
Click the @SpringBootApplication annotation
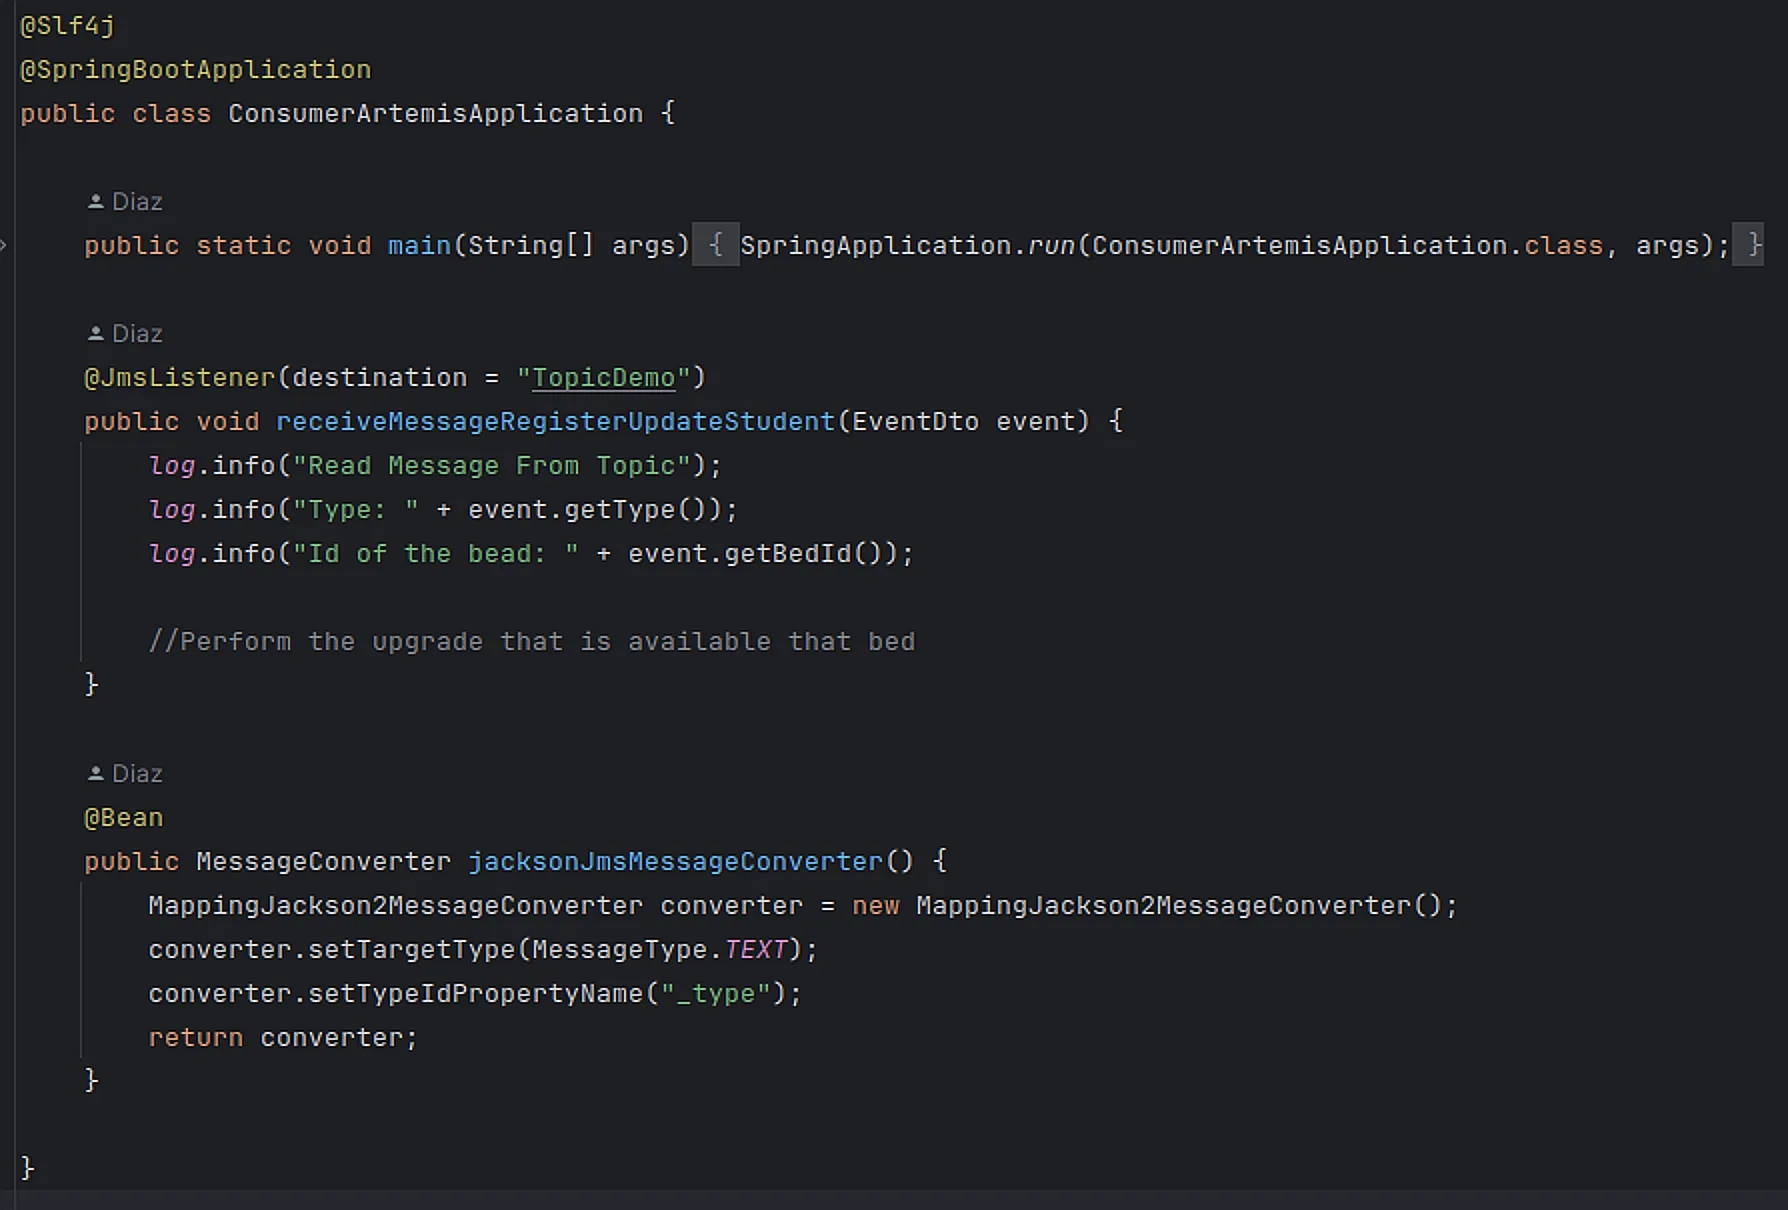click(x=196, y=70)
